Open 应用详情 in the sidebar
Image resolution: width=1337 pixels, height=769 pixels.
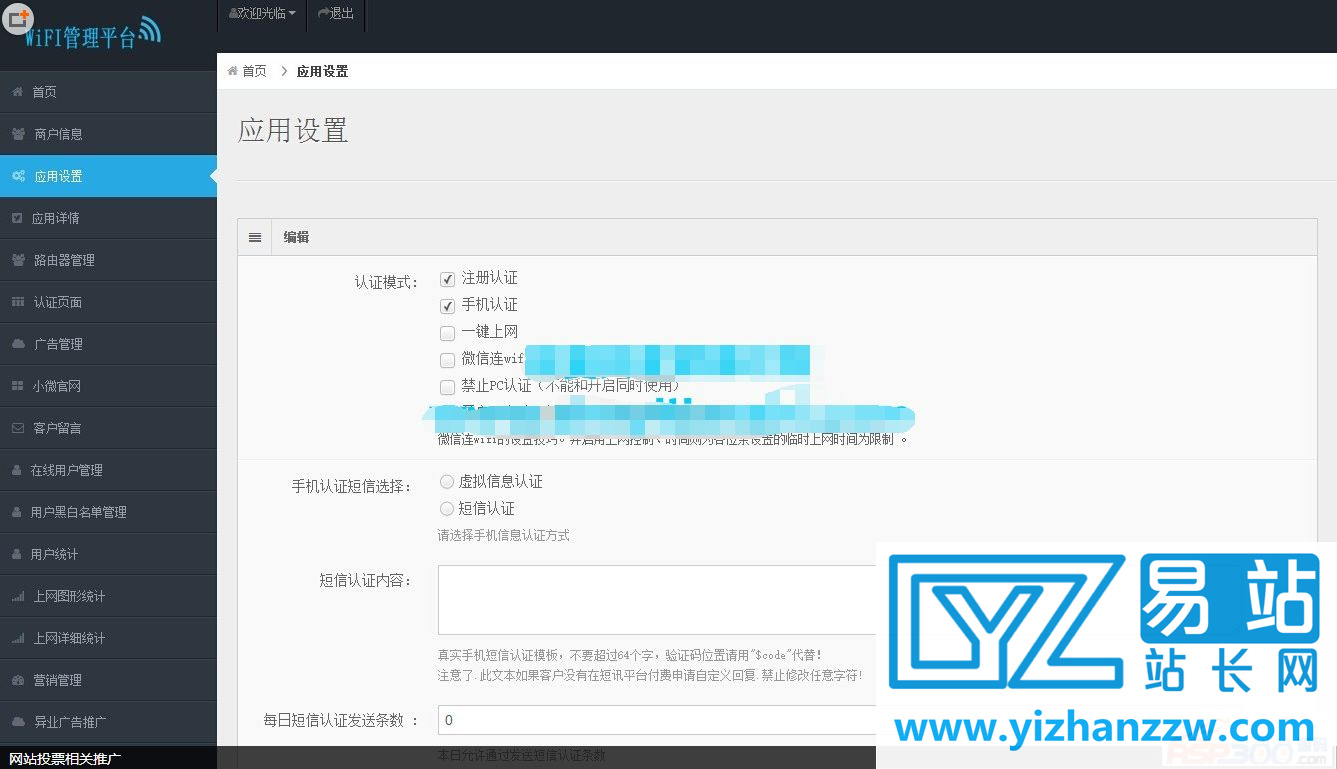point(108,218)
